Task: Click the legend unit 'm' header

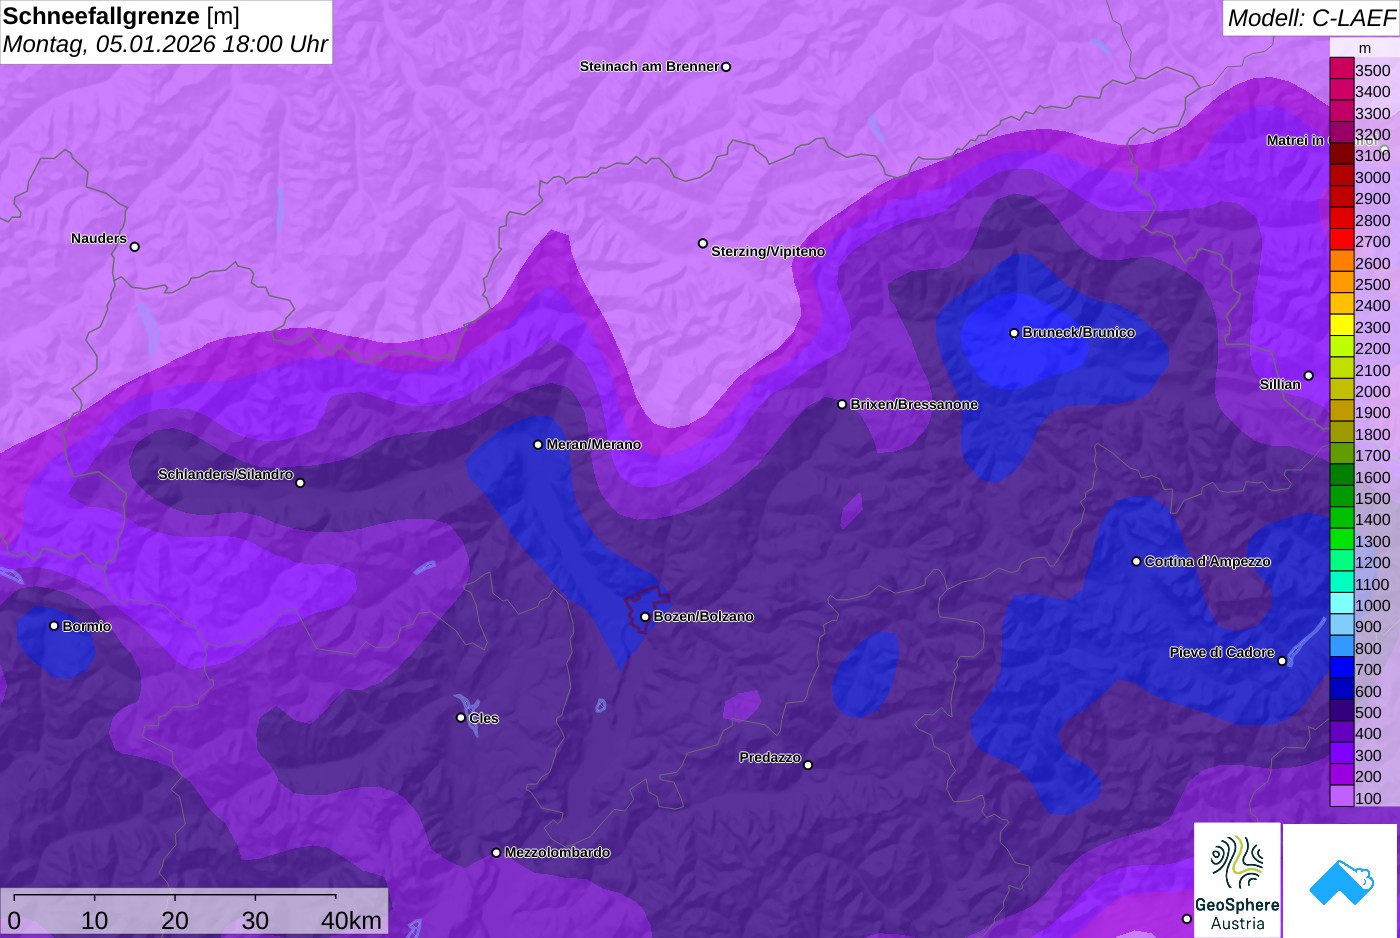Action: pos(1365,48)
